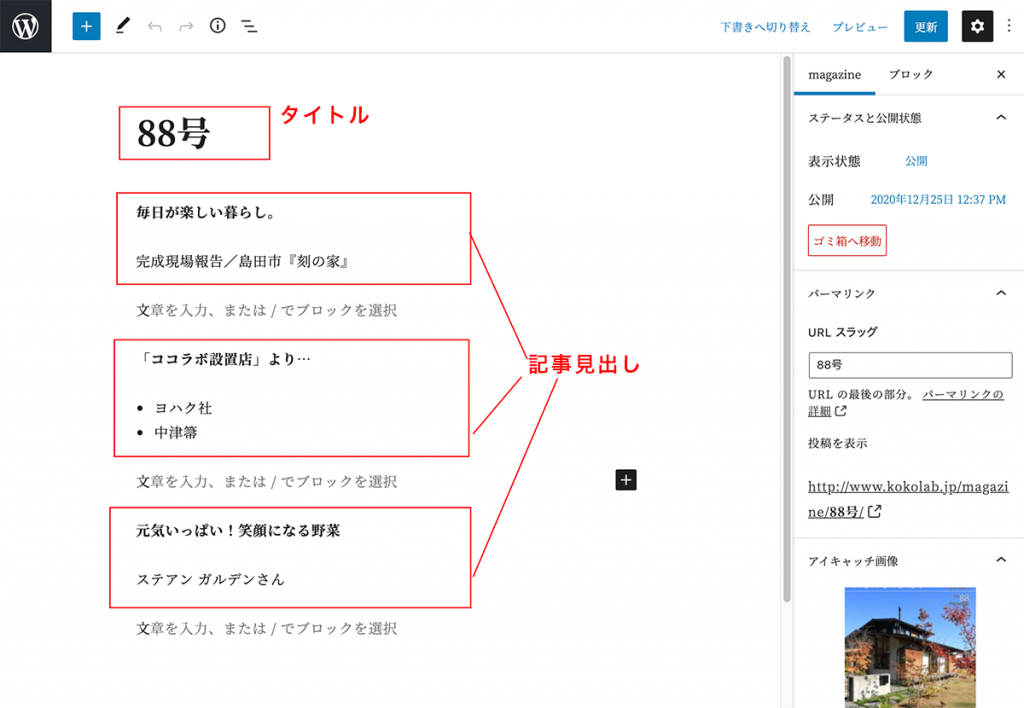Click the featured image house thumbnail
Viewport: 1024px width, 708px height.
[910, 647]
